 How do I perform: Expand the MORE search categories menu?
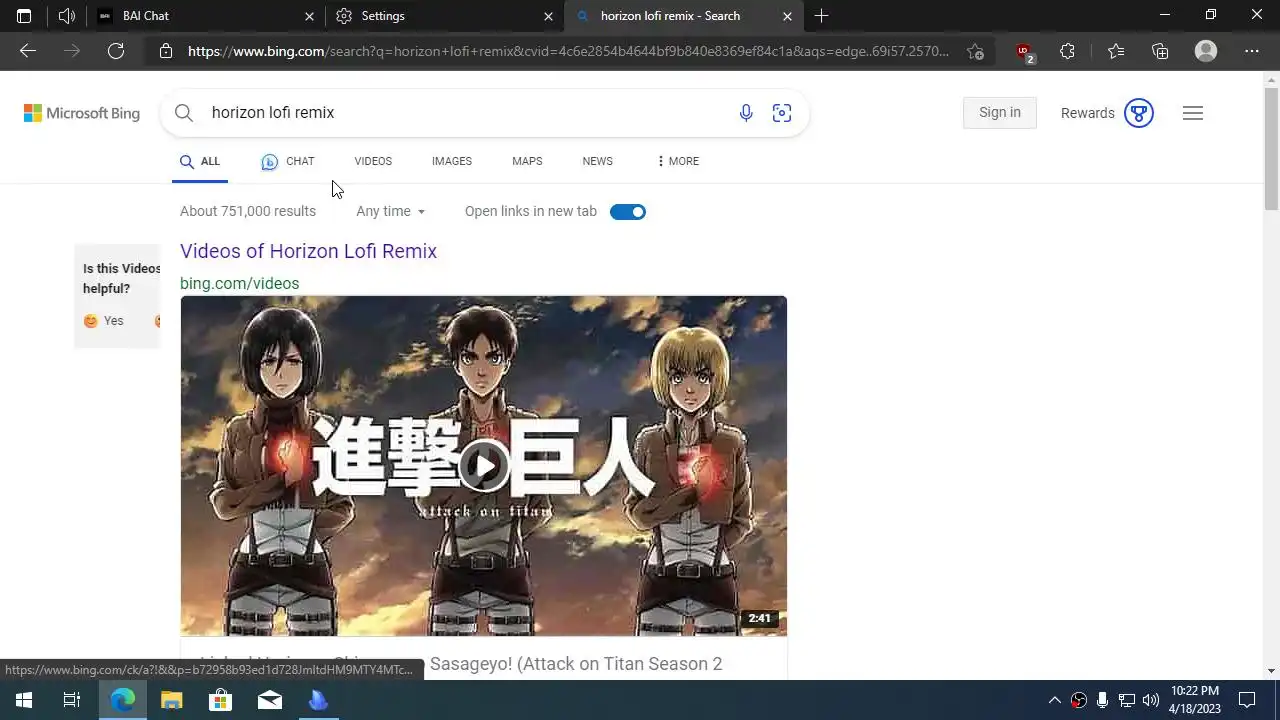[x=677, y=161]
